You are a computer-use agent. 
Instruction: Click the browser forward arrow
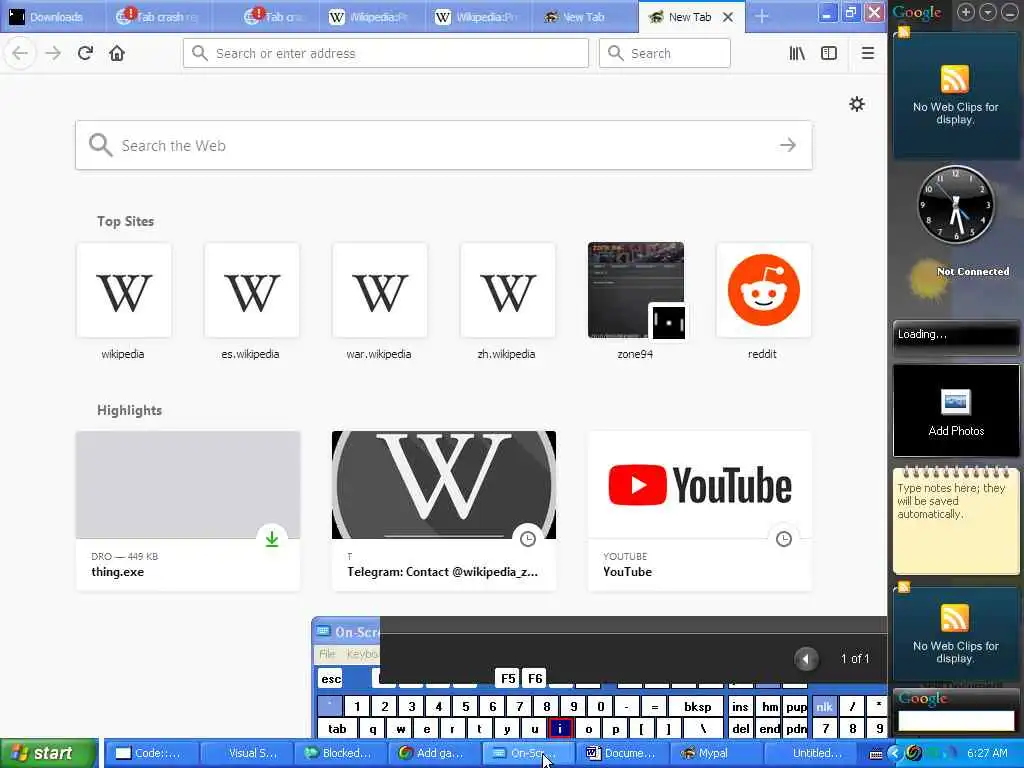click(53, 53)
